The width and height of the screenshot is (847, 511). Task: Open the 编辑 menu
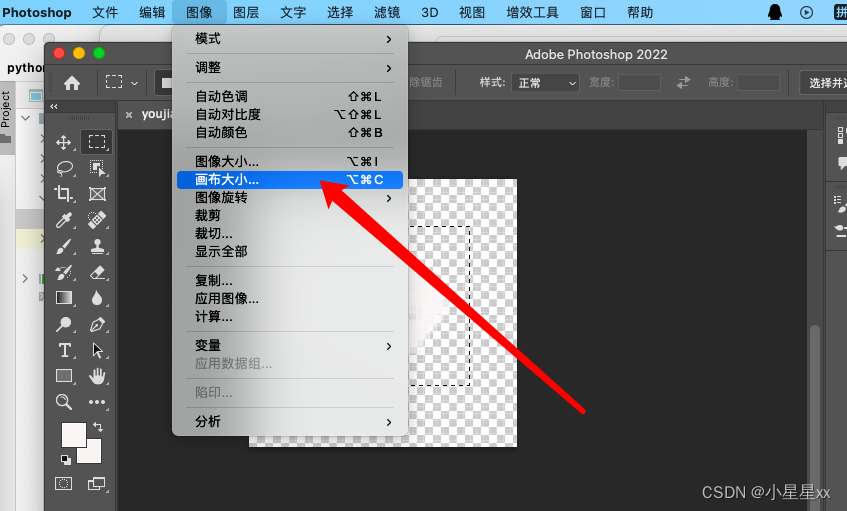[152, 12]
